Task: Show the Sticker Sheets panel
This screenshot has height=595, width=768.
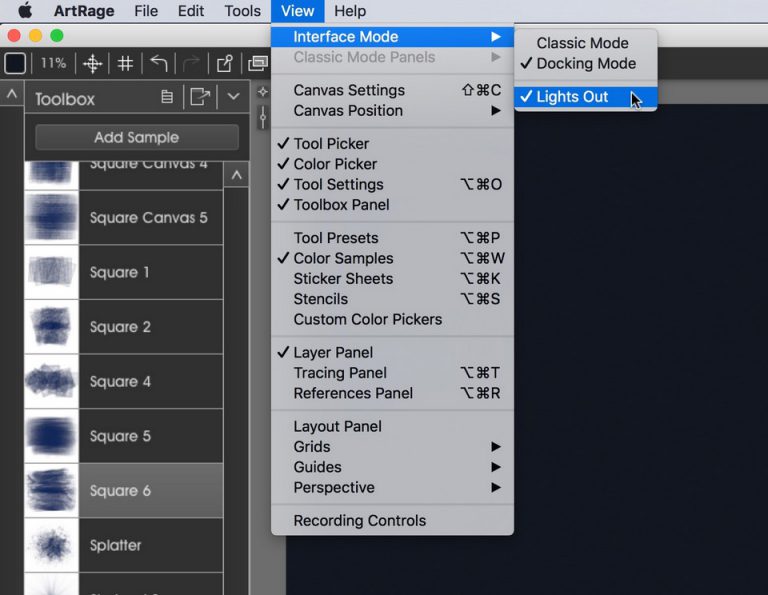Action: 392,279
